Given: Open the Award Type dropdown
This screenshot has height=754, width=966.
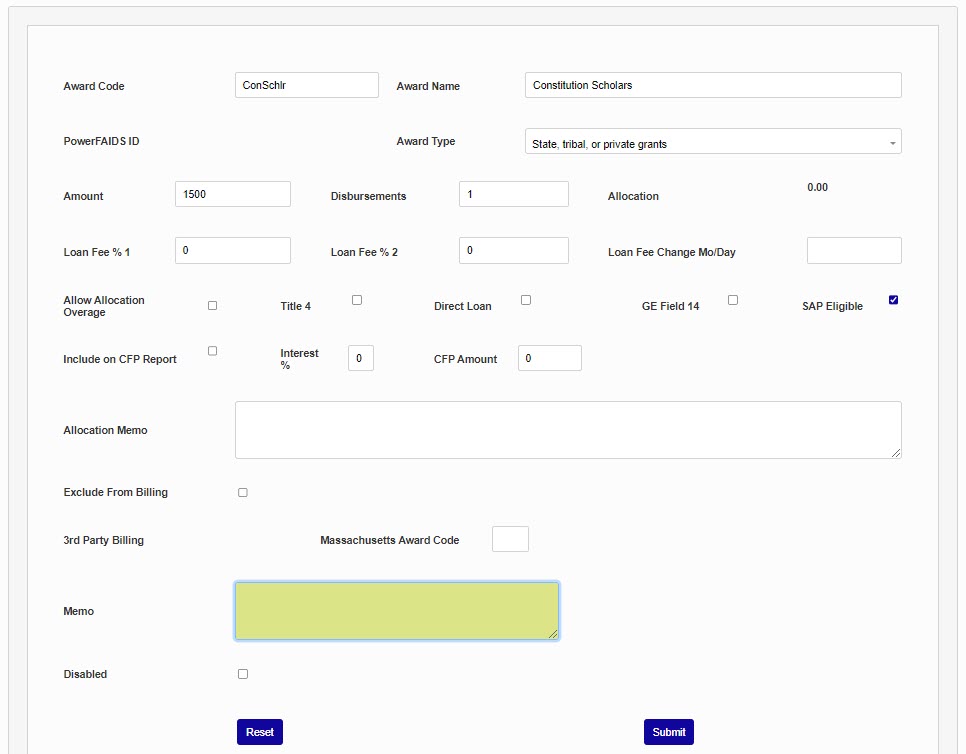Looking at the screenshot, I should click(712, 142).
